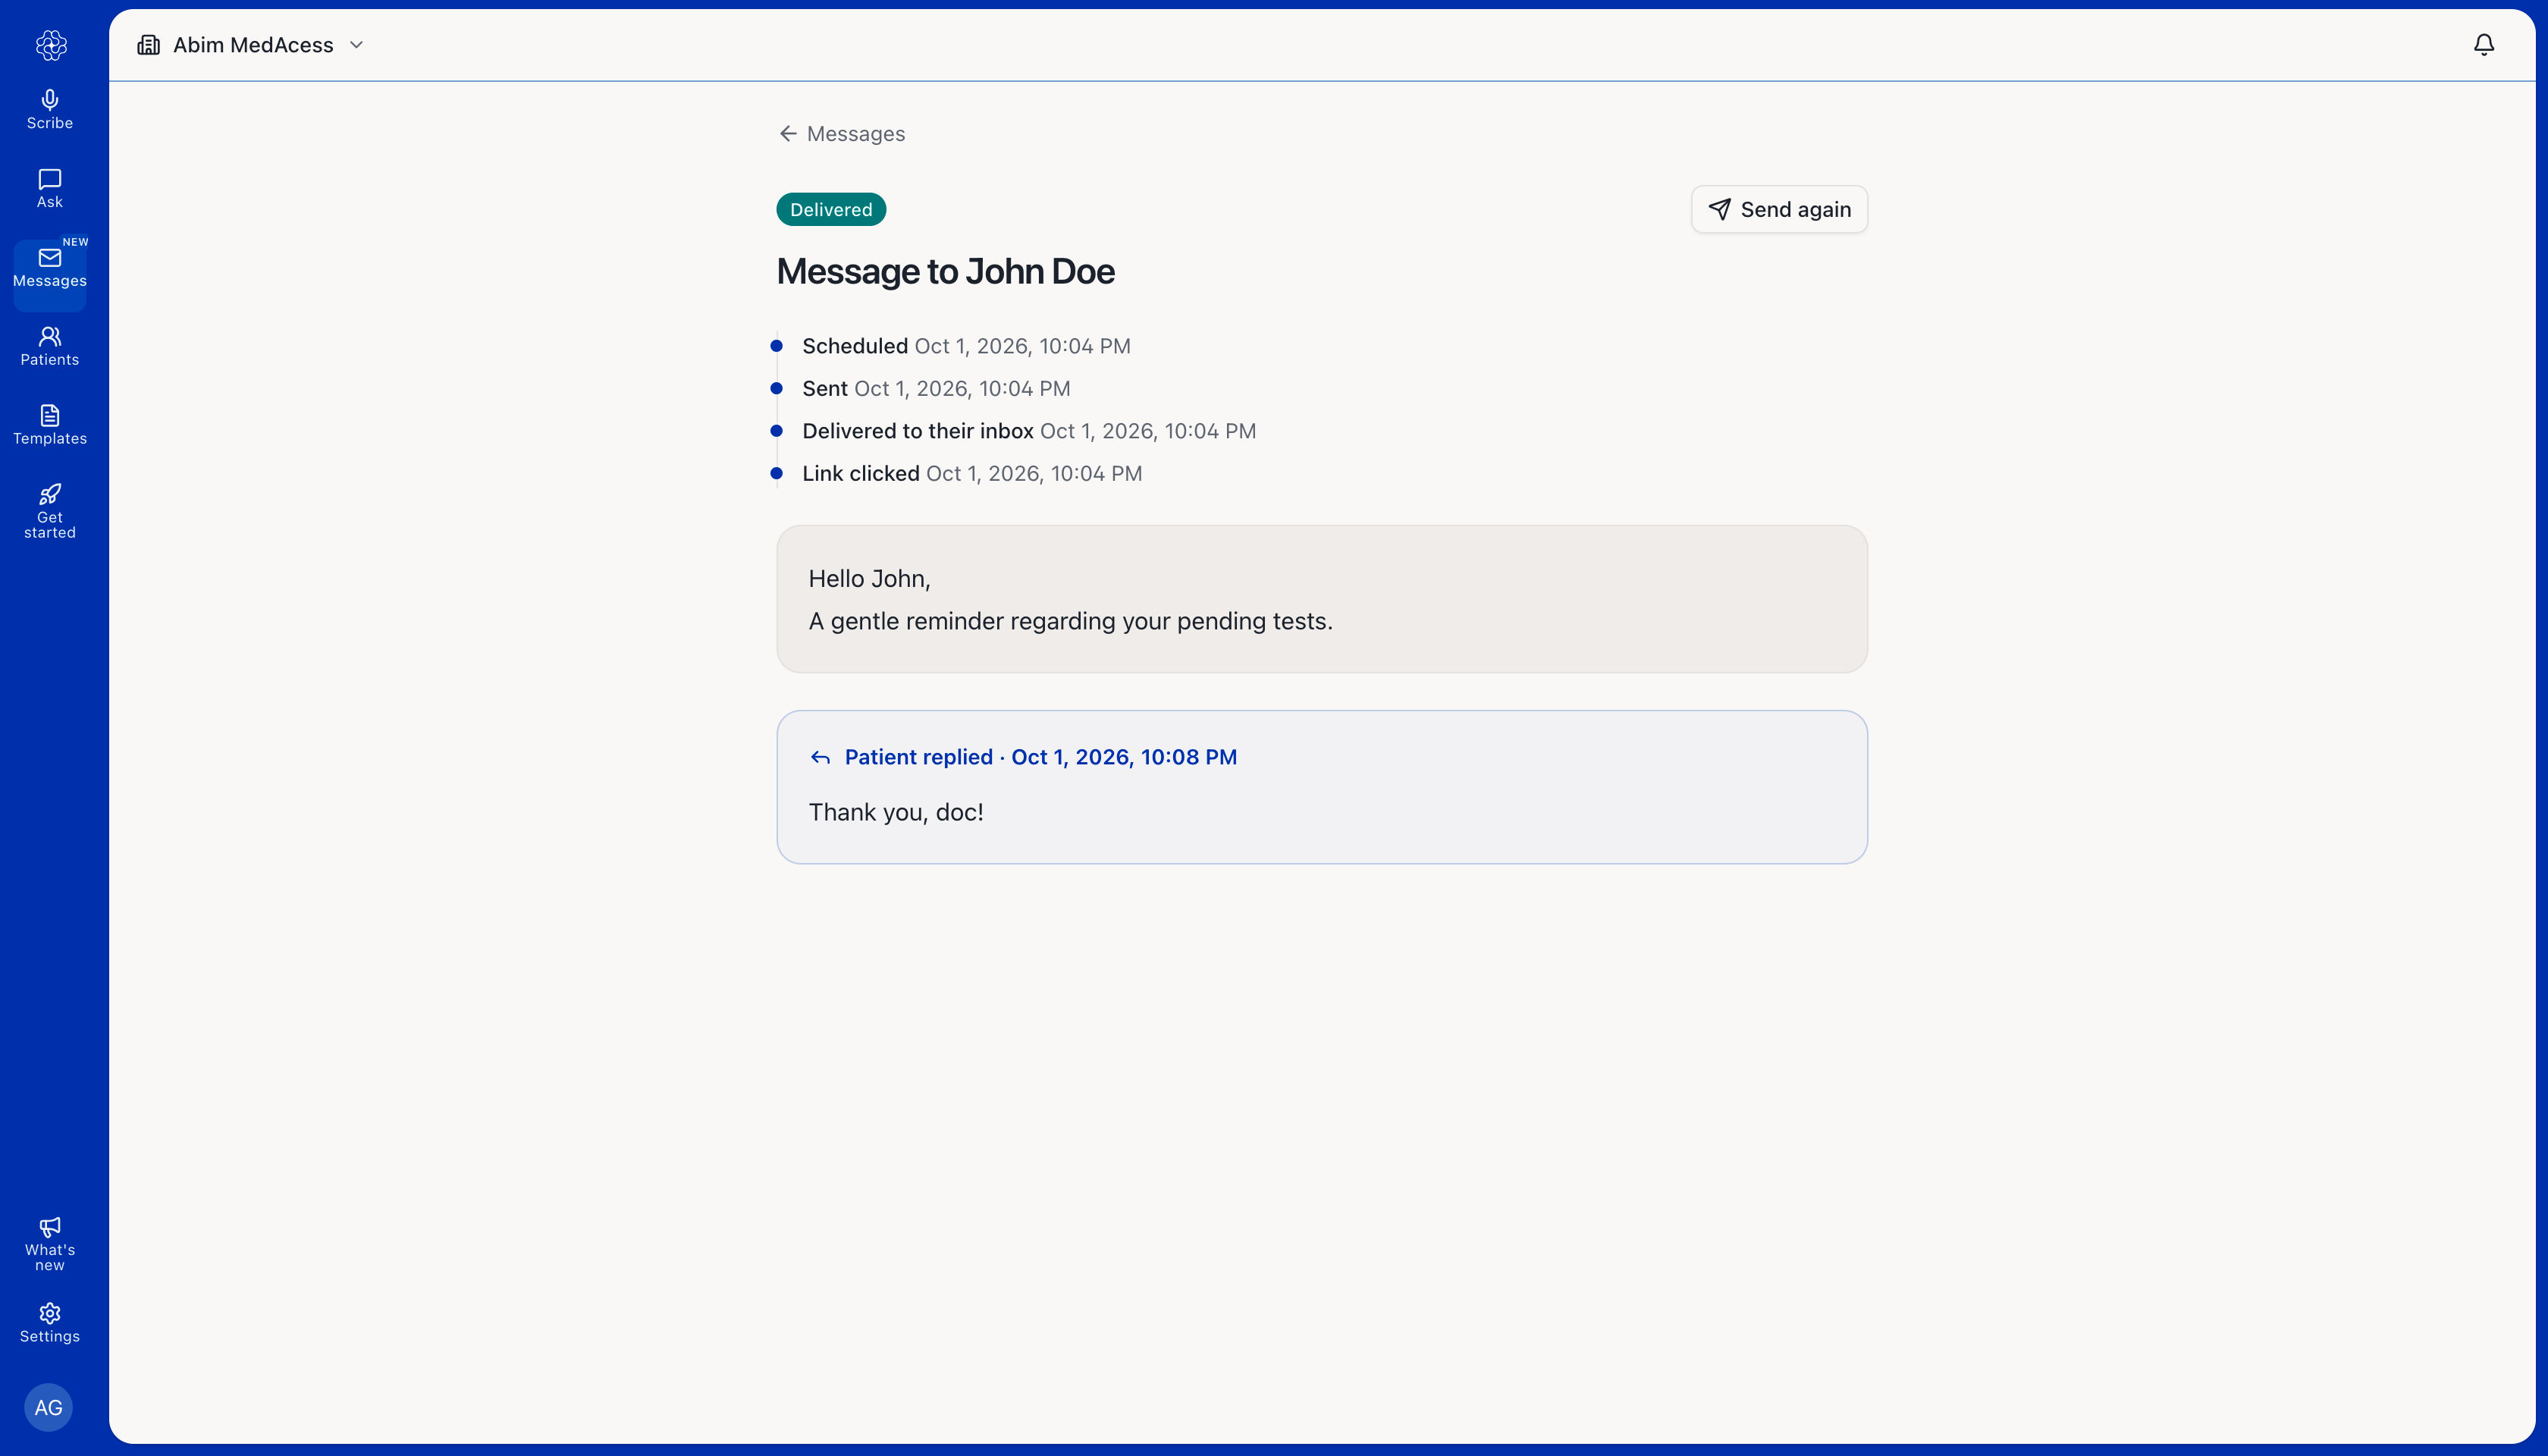The image size is (2548, 1456).
Task: Open the Get started rocket guide
Action: (50, 511)
